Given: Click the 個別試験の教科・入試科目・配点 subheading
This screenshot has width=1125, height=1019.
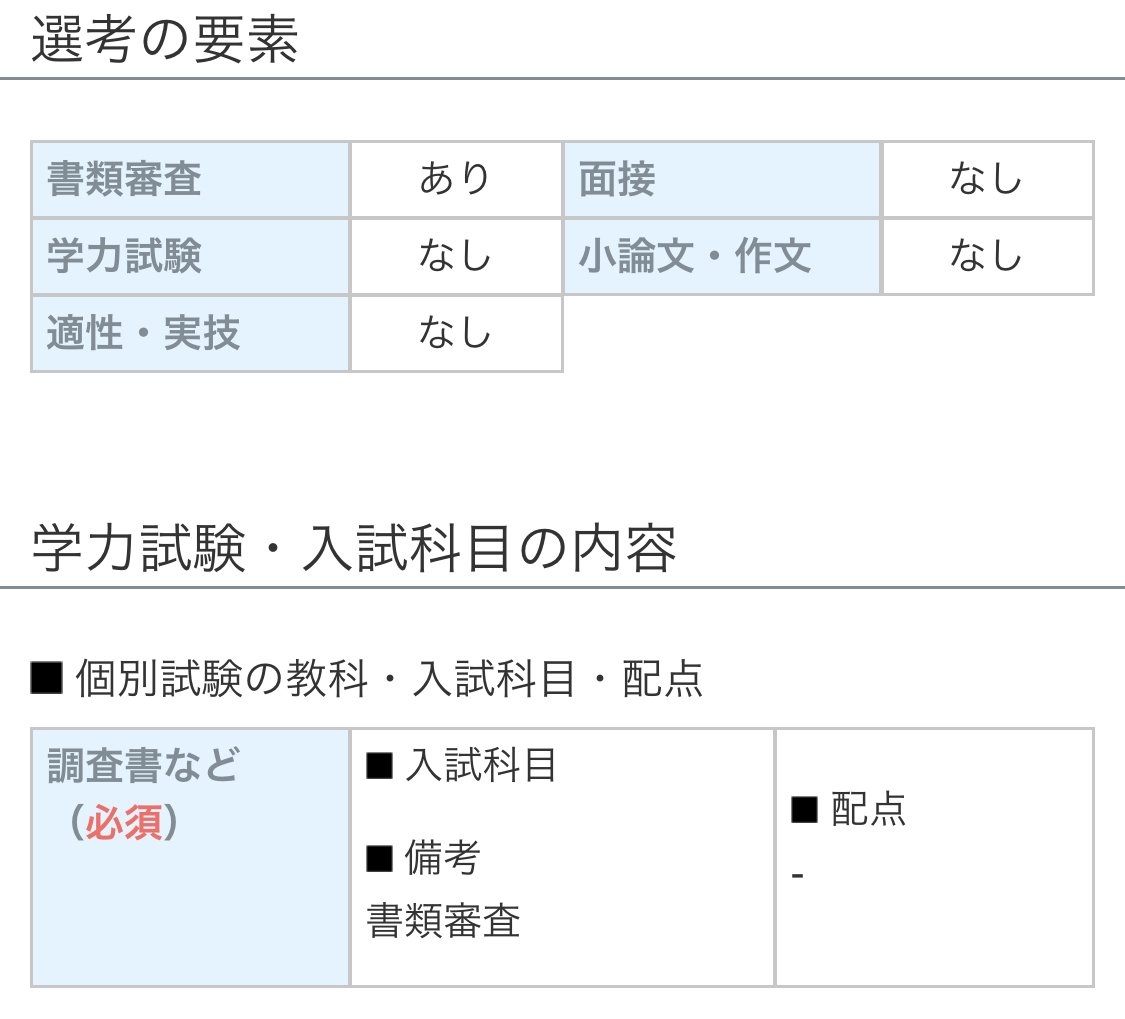Looking at the screenshot, I should pyautogui.click(x=367, y=679).
